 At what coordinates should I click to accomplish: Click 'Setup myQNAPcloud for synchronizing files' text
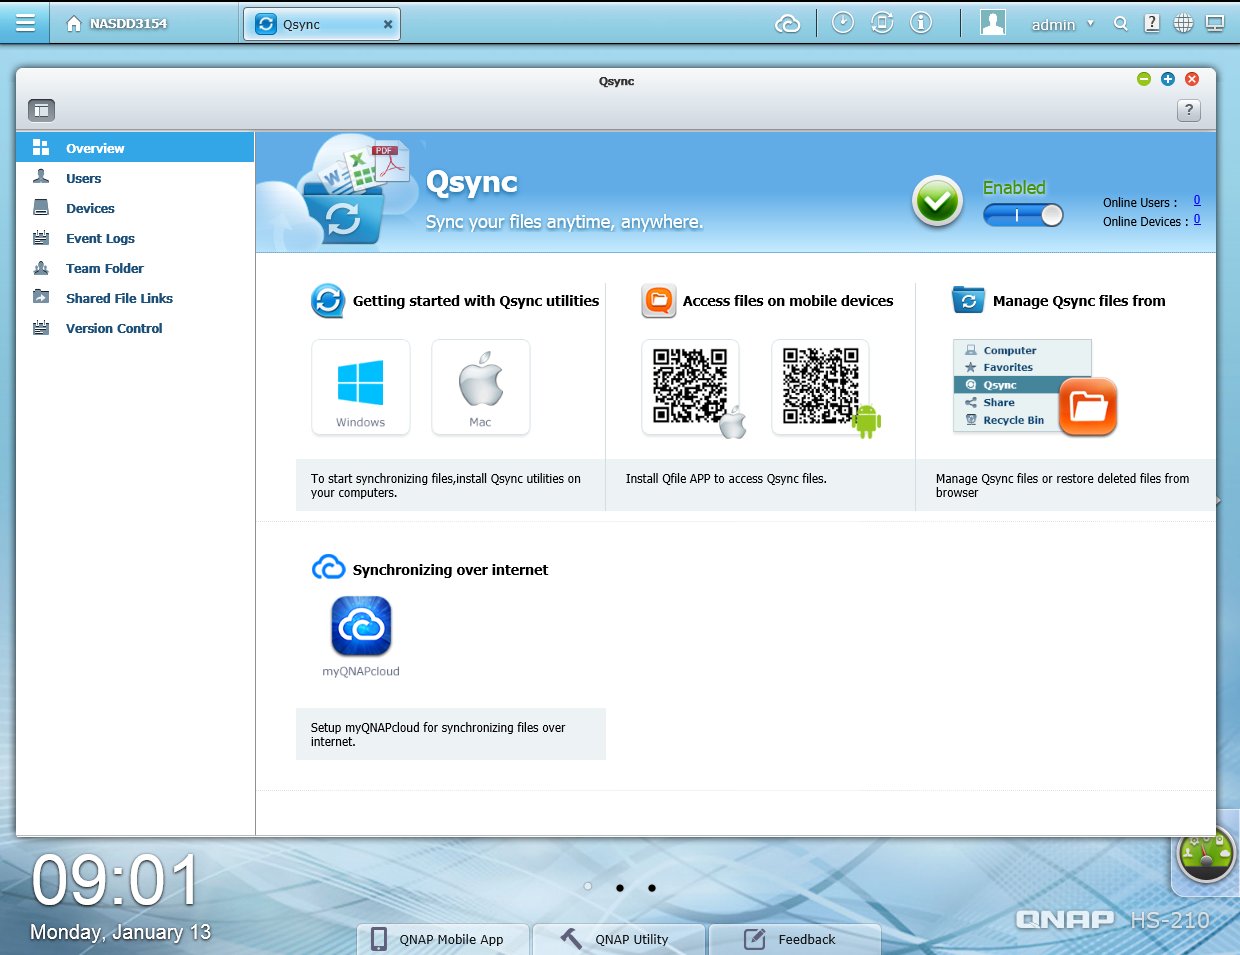tap(438, 734)
